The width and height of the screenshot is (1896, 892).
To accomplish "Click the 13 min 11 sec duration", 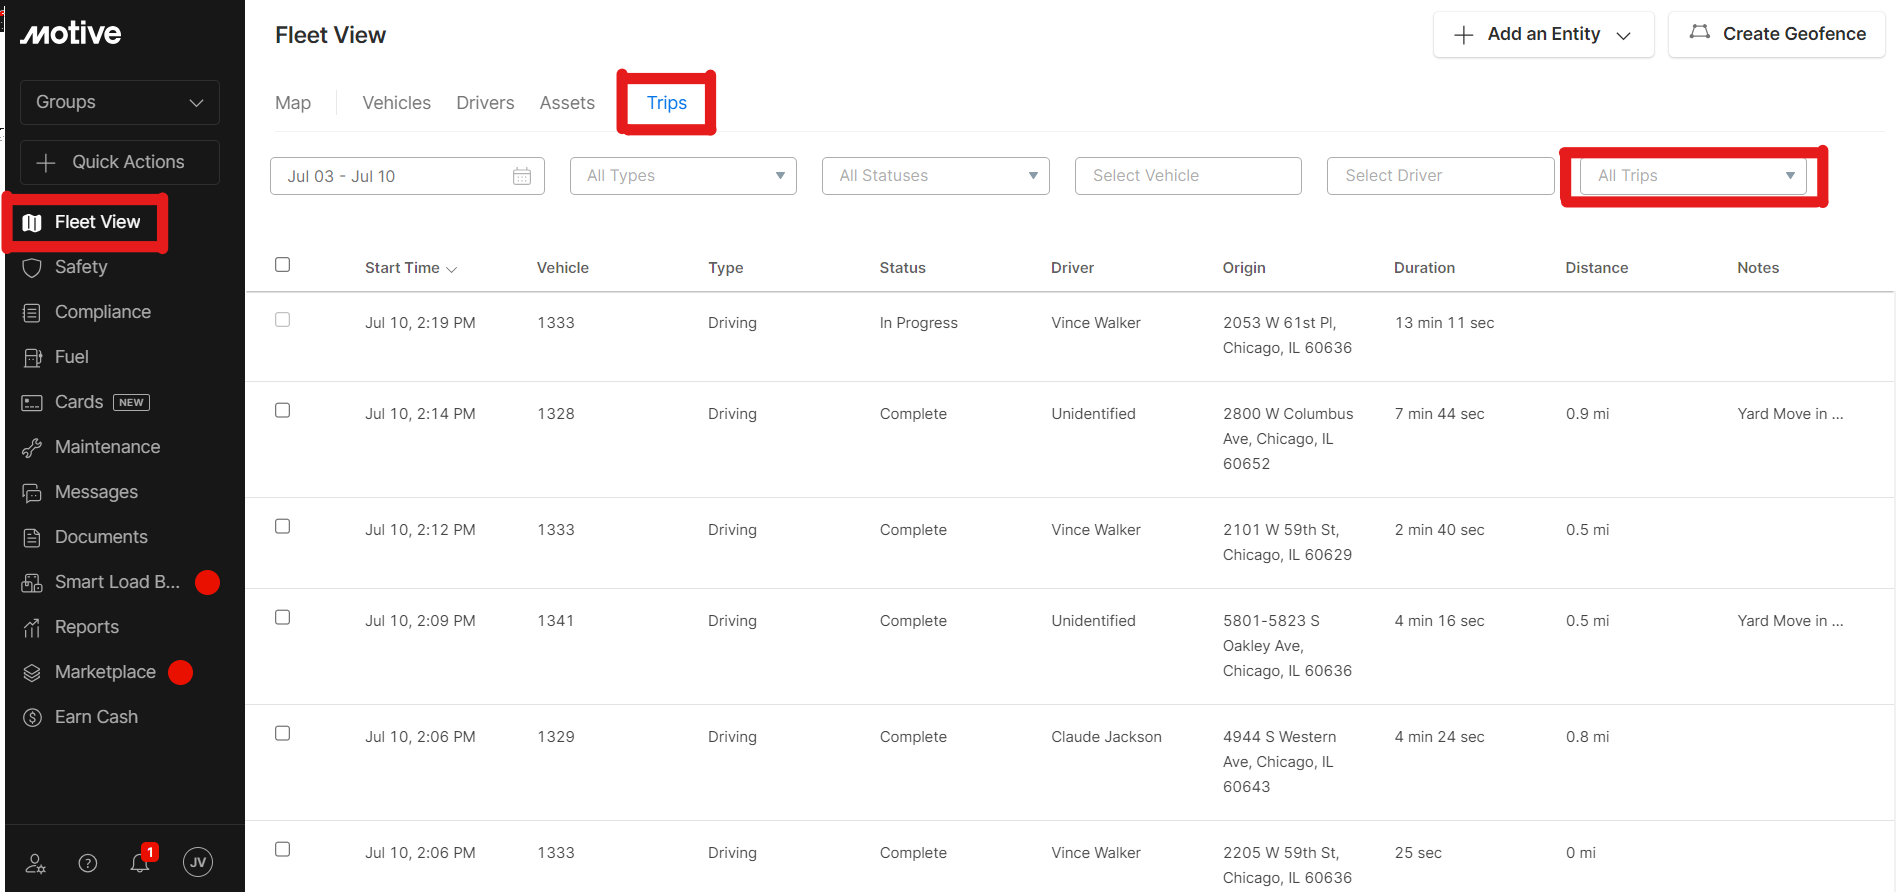I will (1444, 323).
